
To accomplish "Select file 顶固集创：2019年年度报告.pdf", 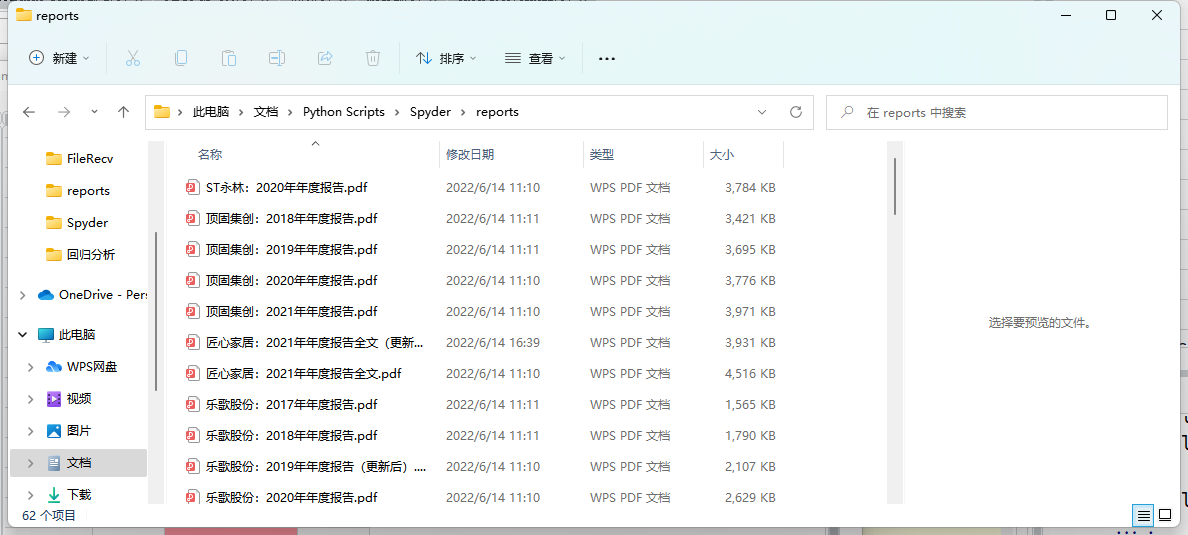I will pyautogui.click(x=291, y=249).
